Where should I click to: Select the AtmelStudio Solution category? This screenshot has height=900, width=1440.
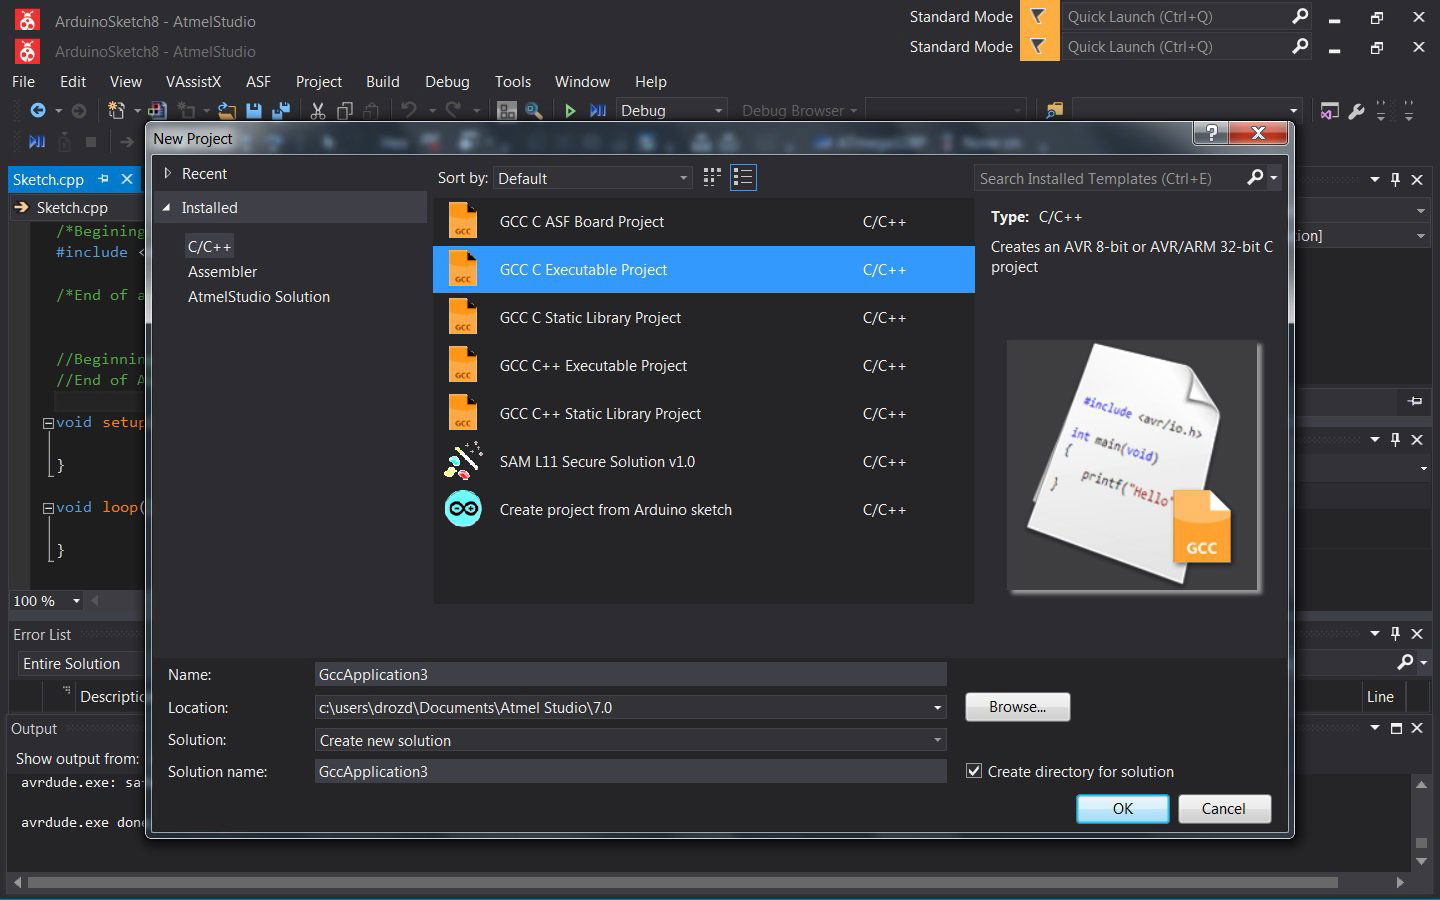pos(258,296)
